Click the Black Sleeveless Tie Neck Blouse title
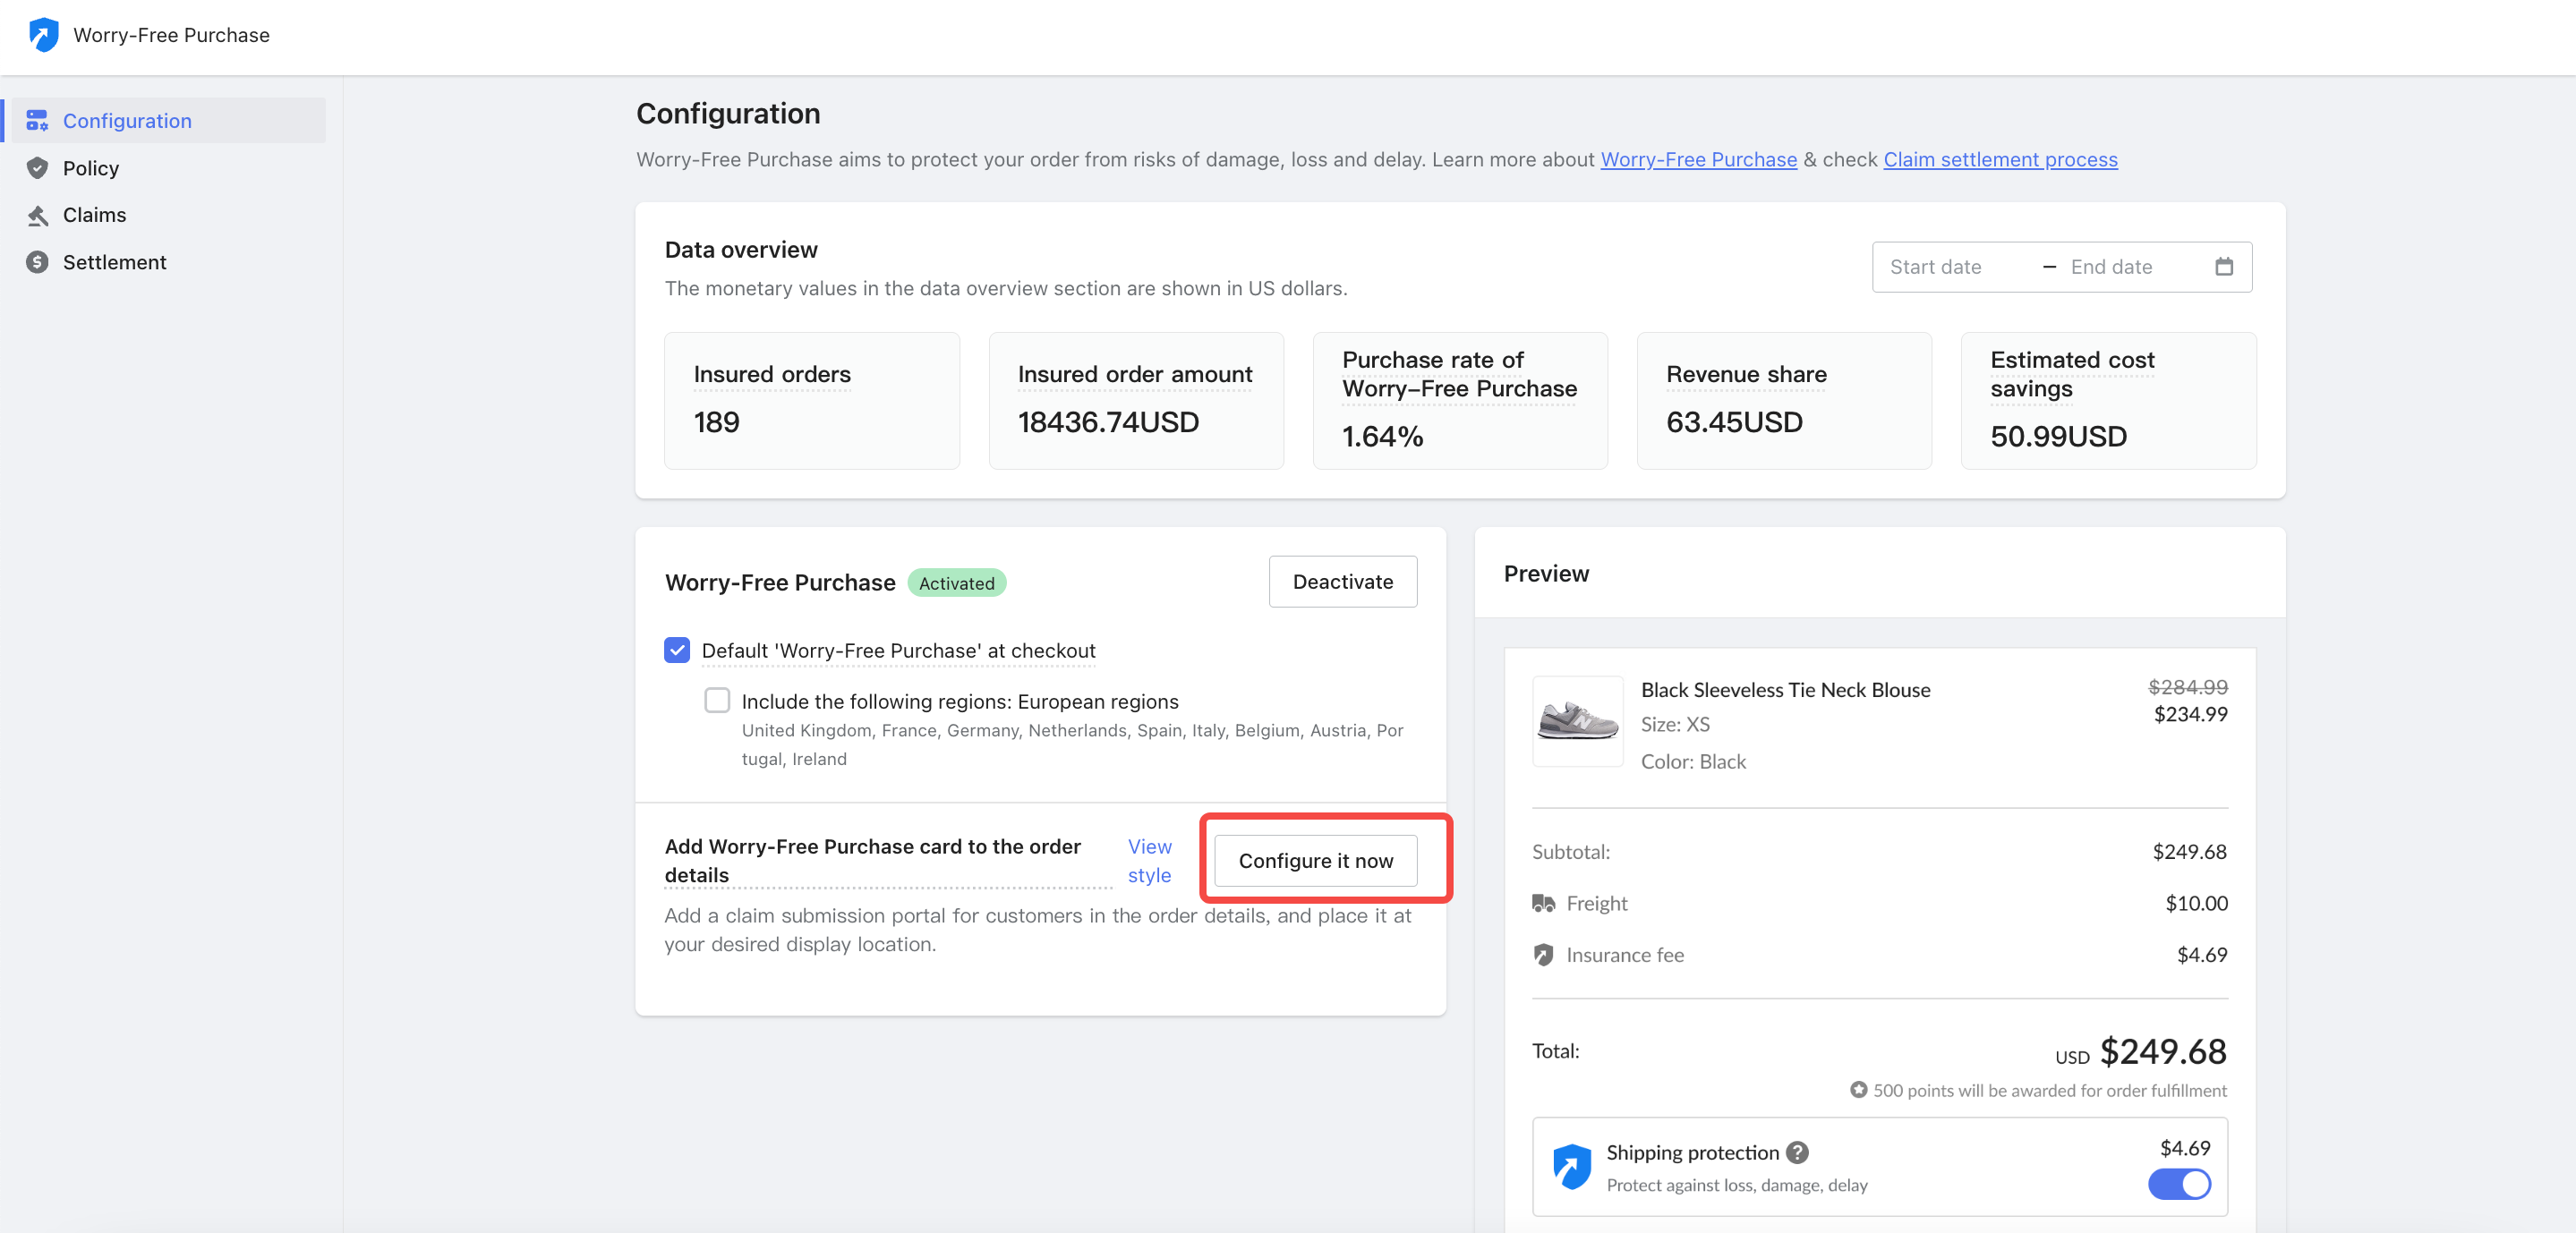 pos(1785,690)
